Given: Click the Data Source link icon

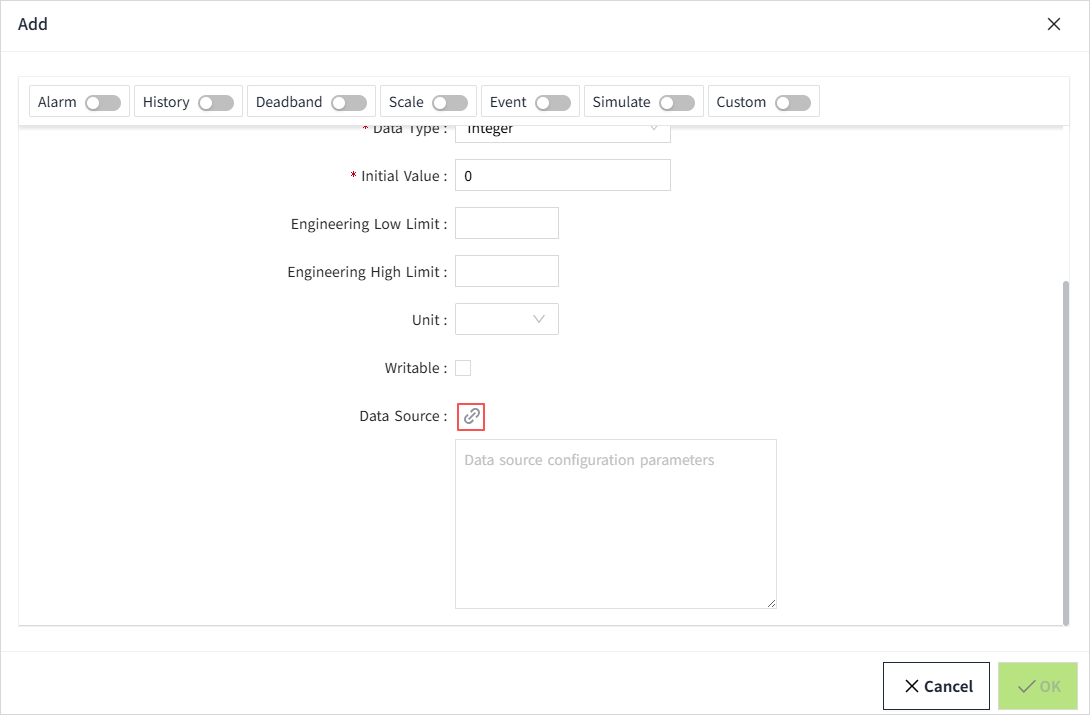Looking at the screenshot, I should (x=471, y=416).
